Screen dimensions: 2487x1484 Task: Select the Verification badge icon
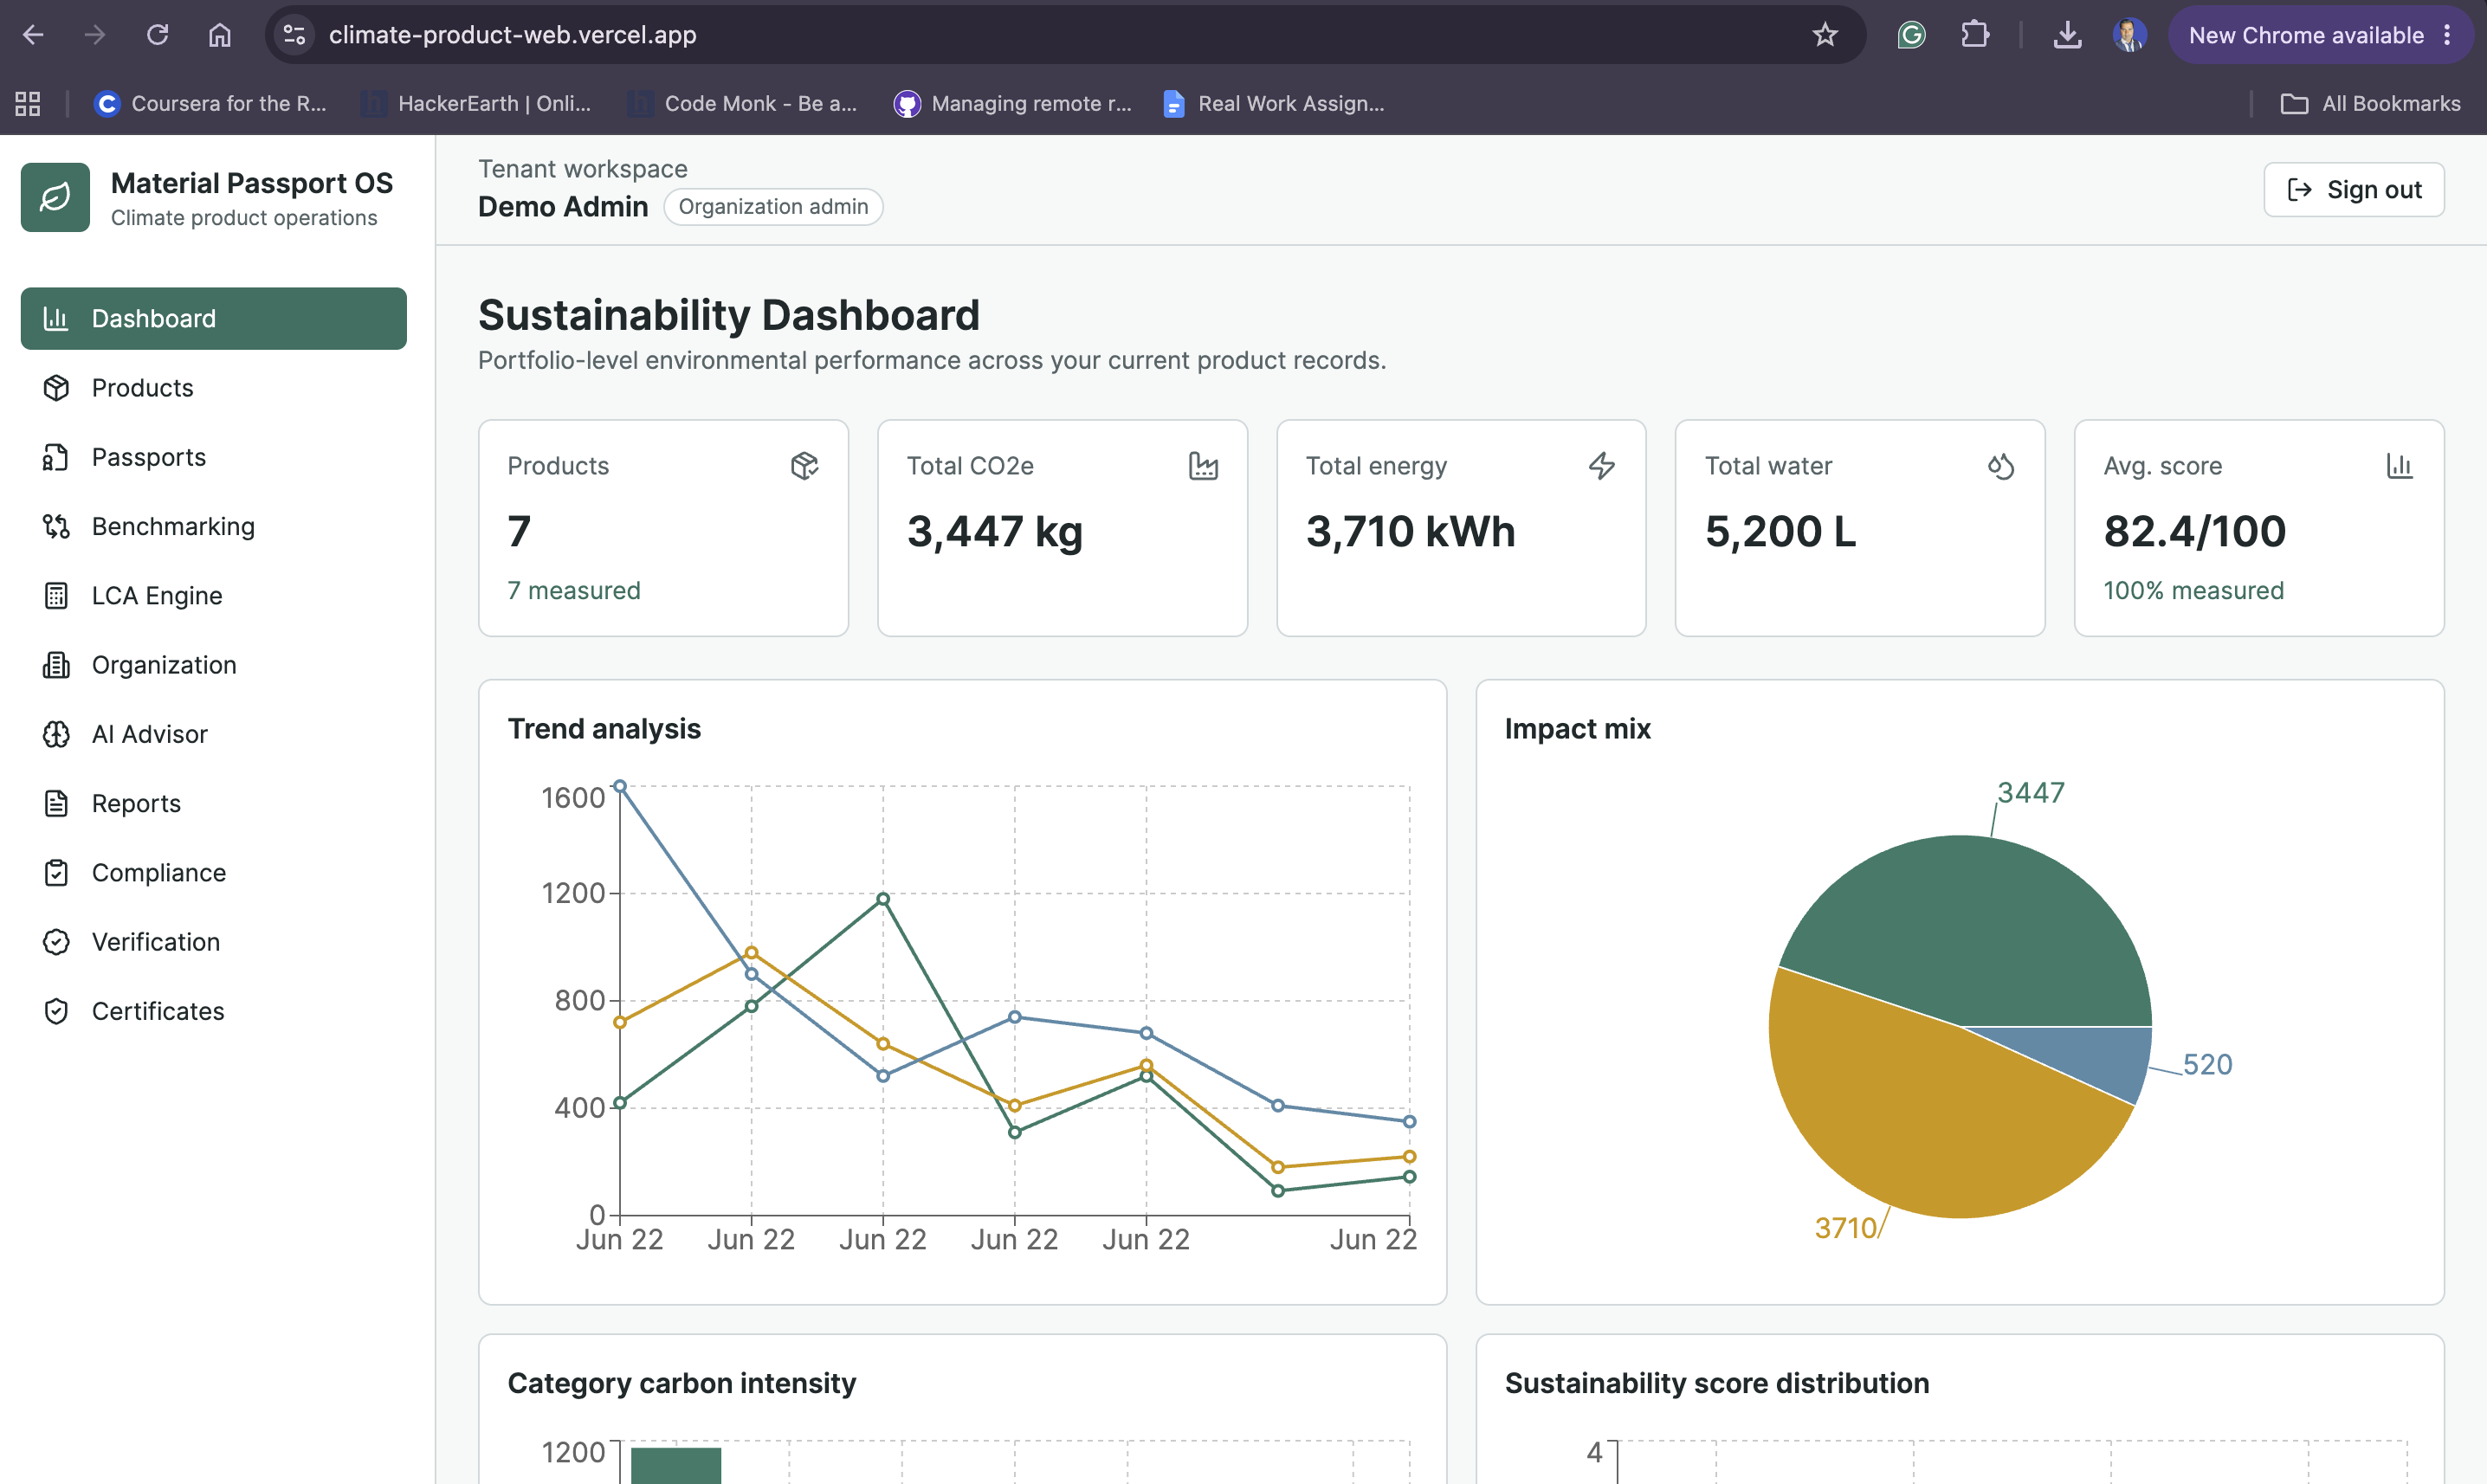tap(56, 942)
